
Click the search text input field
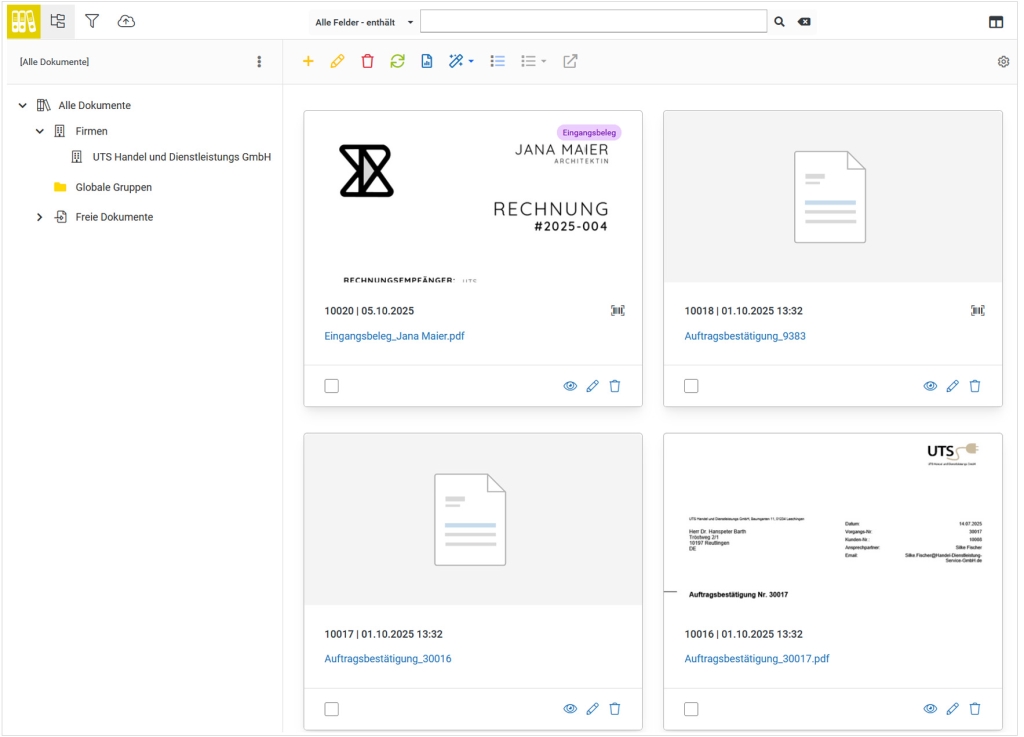click(594, 21)
